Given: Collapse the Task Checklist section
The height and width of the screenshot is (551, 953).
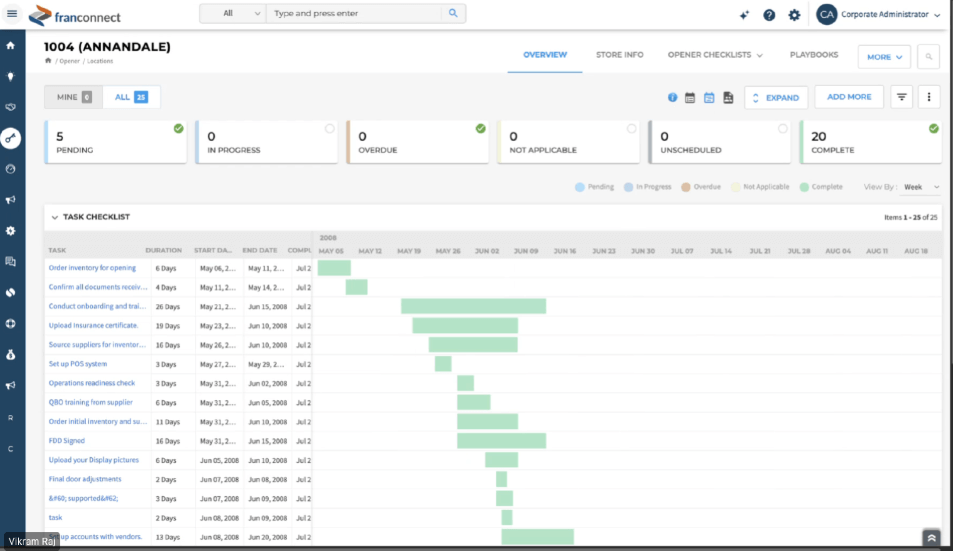Looking at the screenshot, I should [x=53, y=217].
